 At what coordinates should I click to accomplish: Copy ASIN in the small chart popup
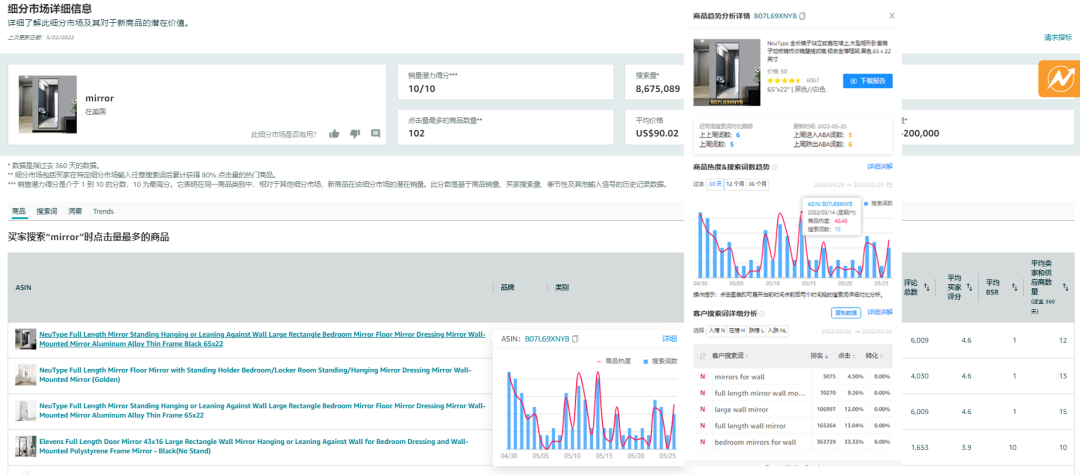576,339
